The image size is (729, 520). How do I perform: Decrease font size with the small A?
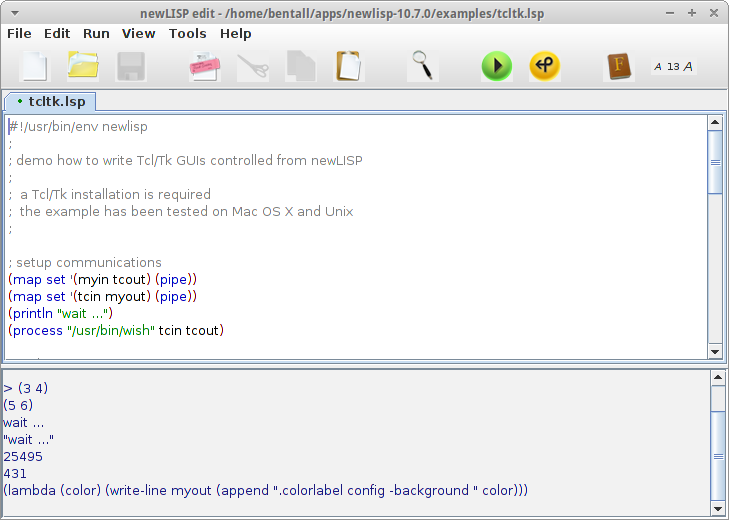pos(657,67)
